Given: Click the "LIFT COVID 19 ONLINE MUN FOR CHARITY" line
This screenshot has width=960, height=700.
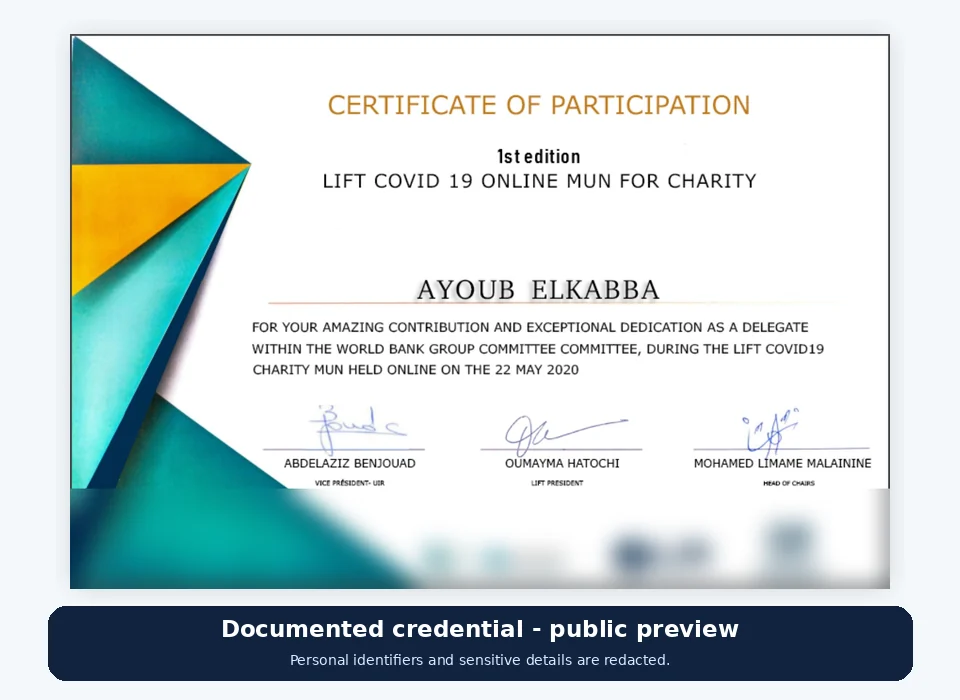Looking at the screenshot, I should [x=539, y=181].
